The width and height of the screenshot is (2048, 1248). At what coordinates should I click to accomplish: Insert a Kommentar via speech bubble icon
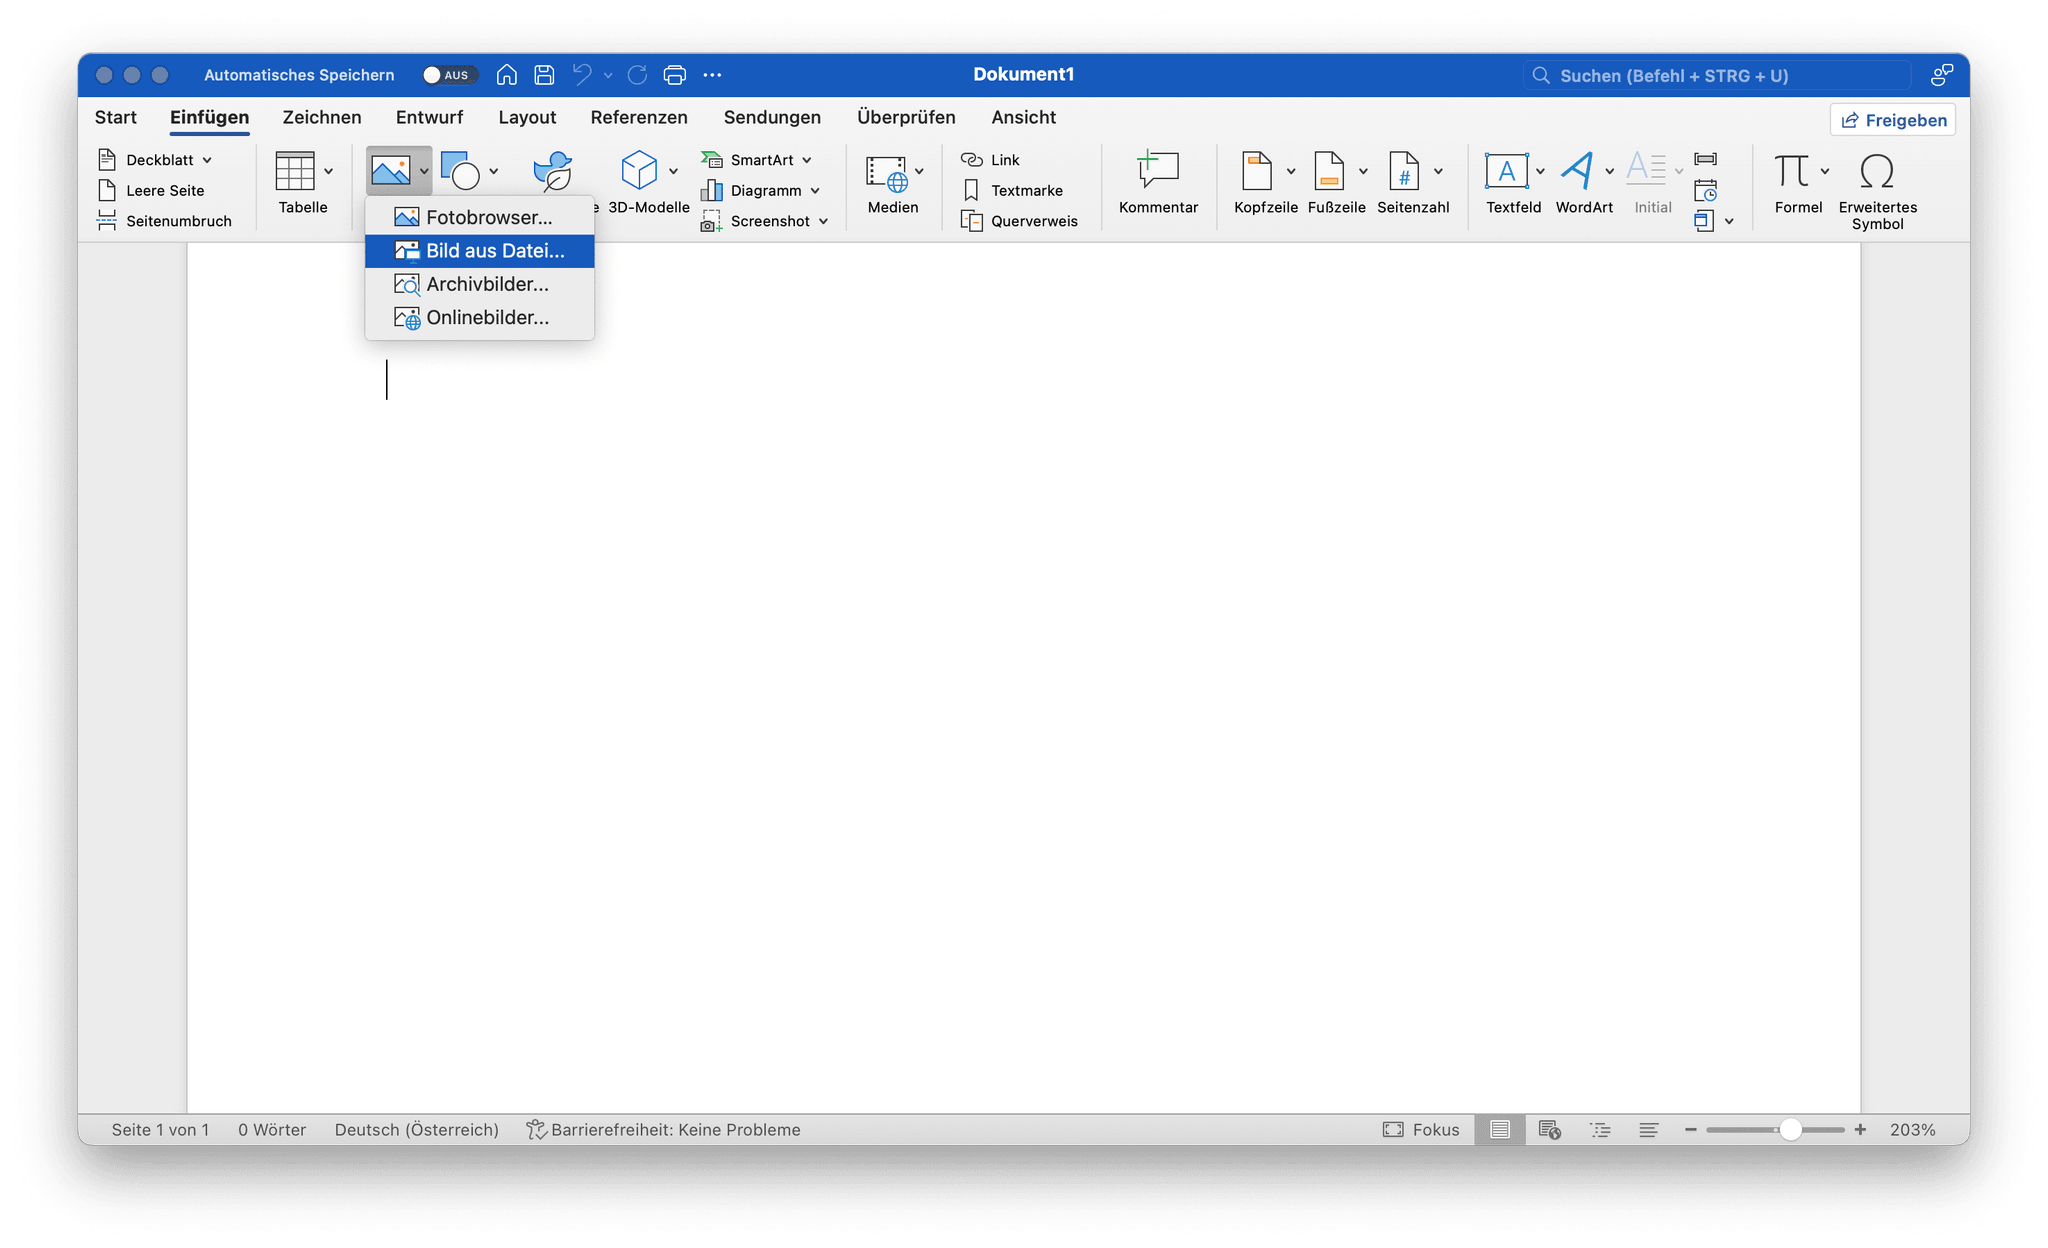(1158, 171)
